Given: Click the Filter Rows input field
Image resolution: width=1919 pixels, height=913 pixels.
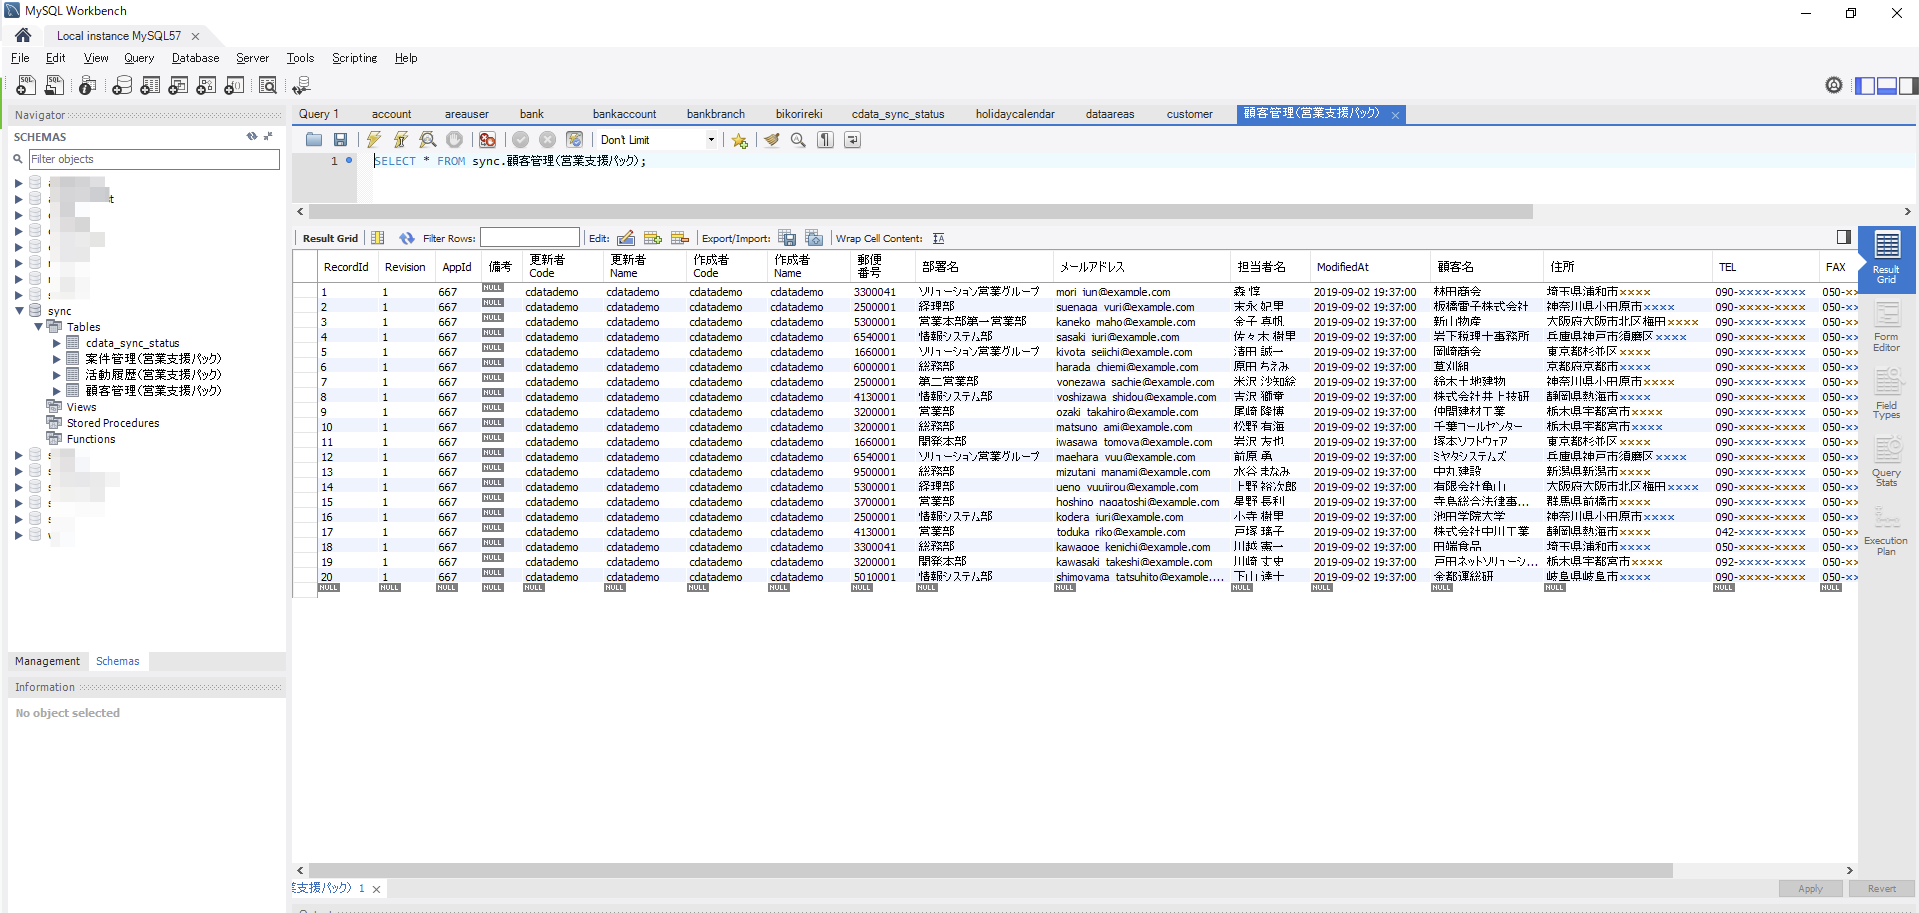Looking at the screenshot, I should [529, 238].
